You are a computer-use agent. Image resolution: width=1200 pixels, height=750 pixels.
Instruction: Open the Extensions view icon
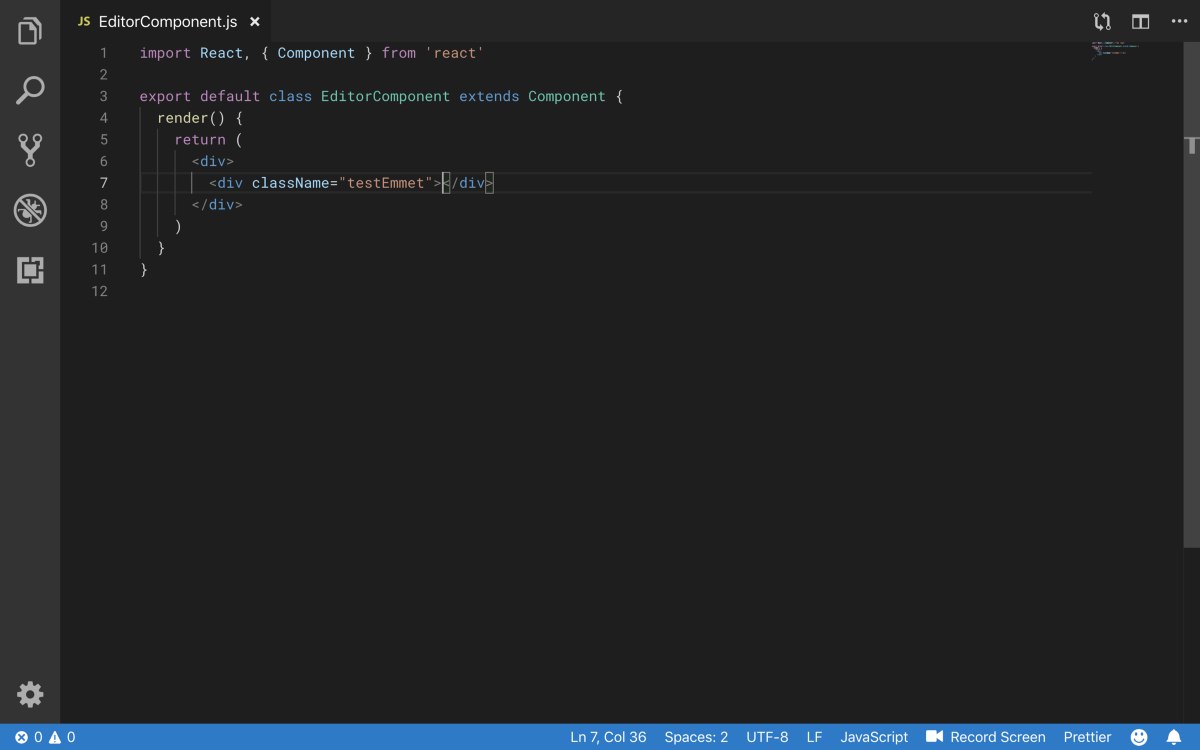pos(30,270)
